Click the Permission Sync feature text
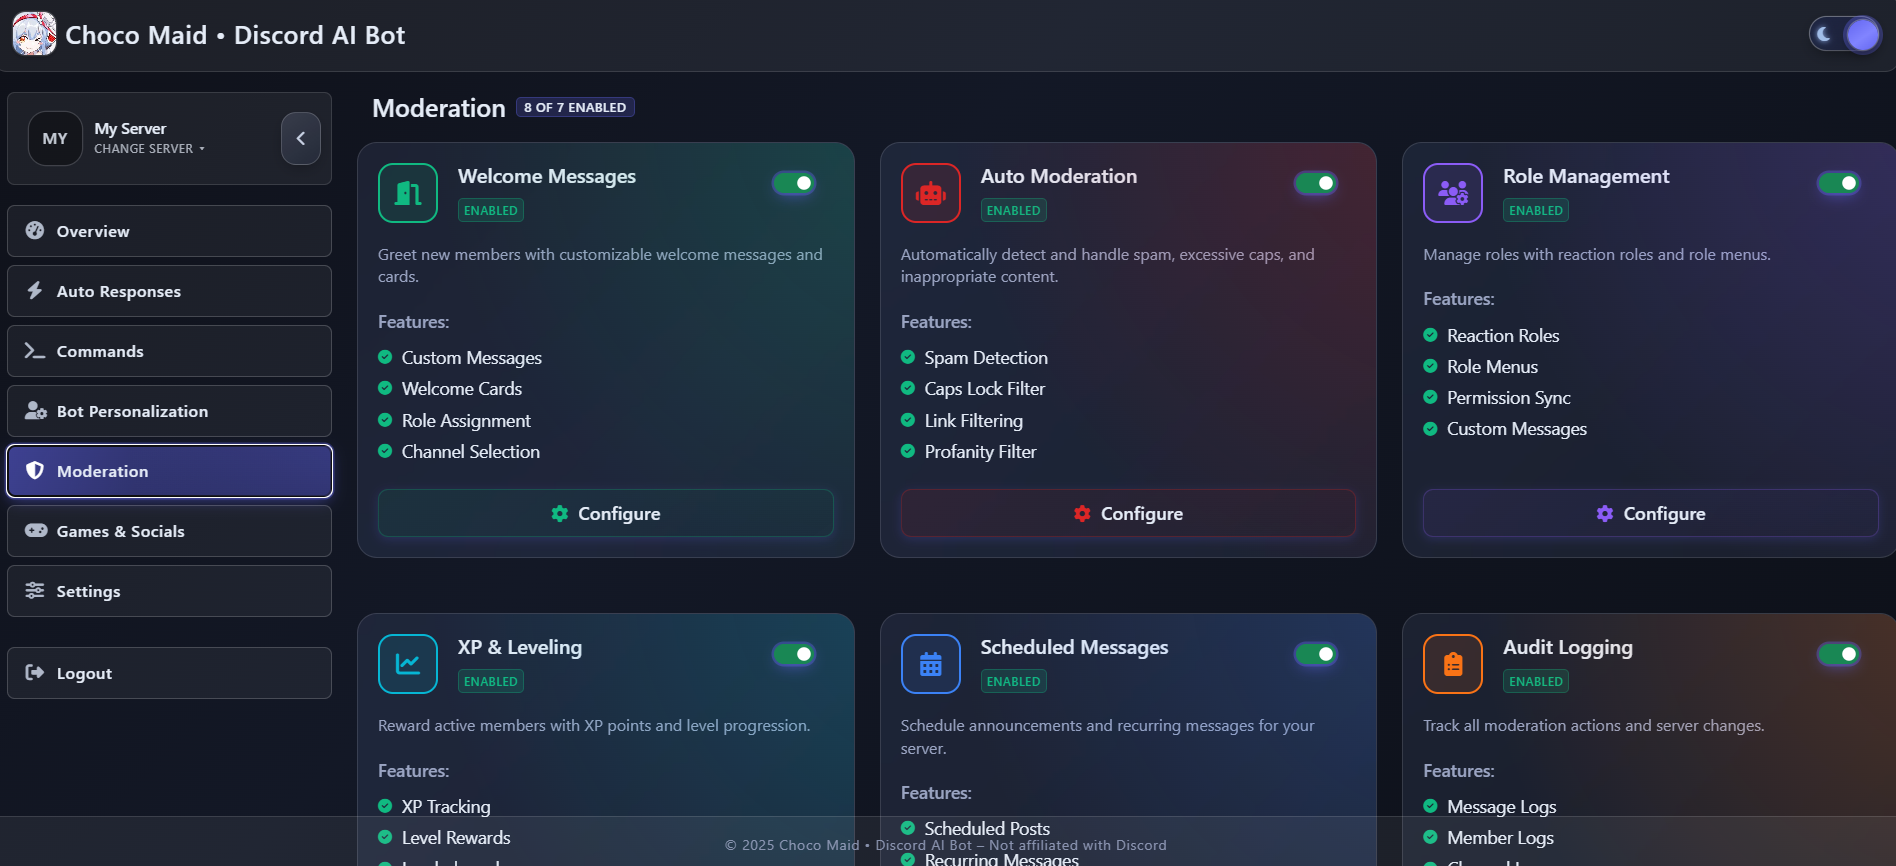The height and width of the screenshot is (866, 1896). pos(1508,398)
